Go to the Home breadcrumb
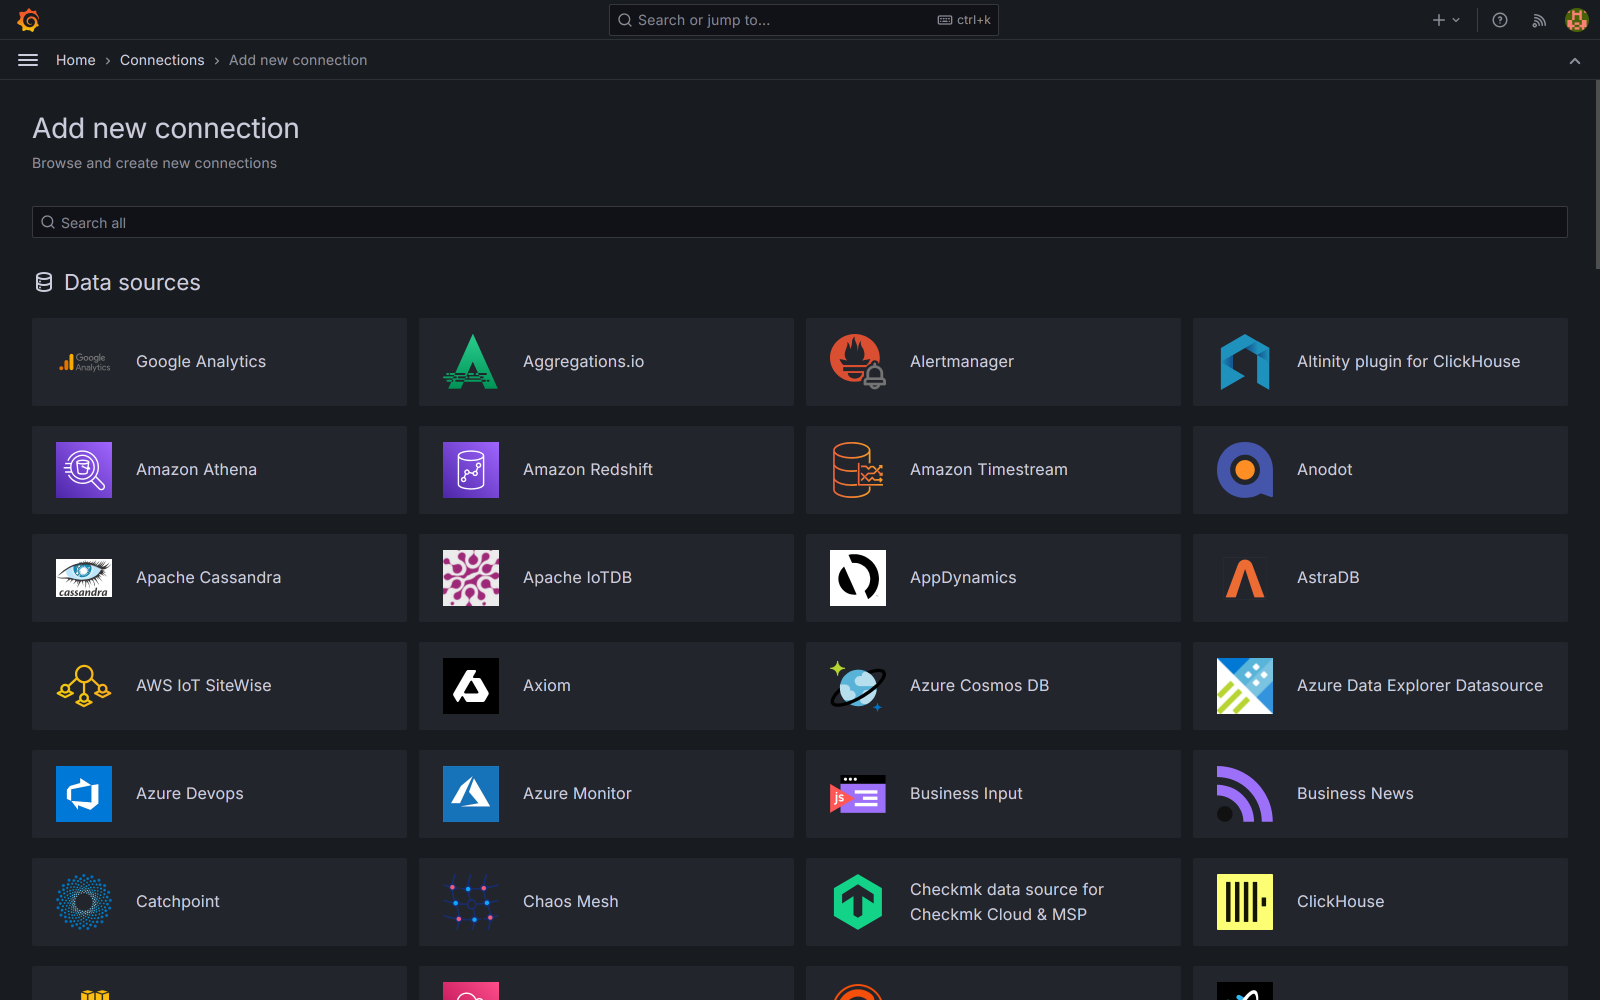1600x1000 pixels. pyautogui.click(x=76, y=60)
